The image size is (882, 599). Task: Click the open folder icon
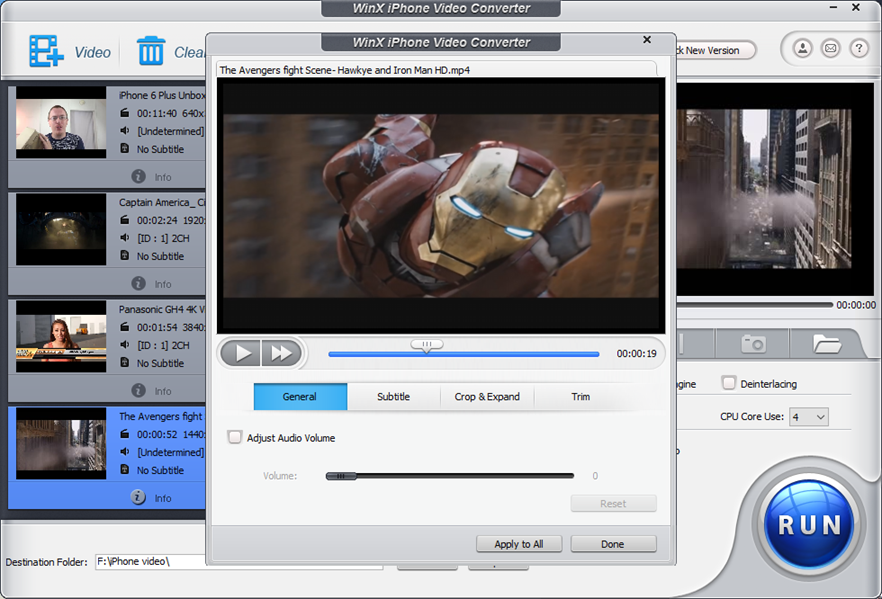(827, 343)
